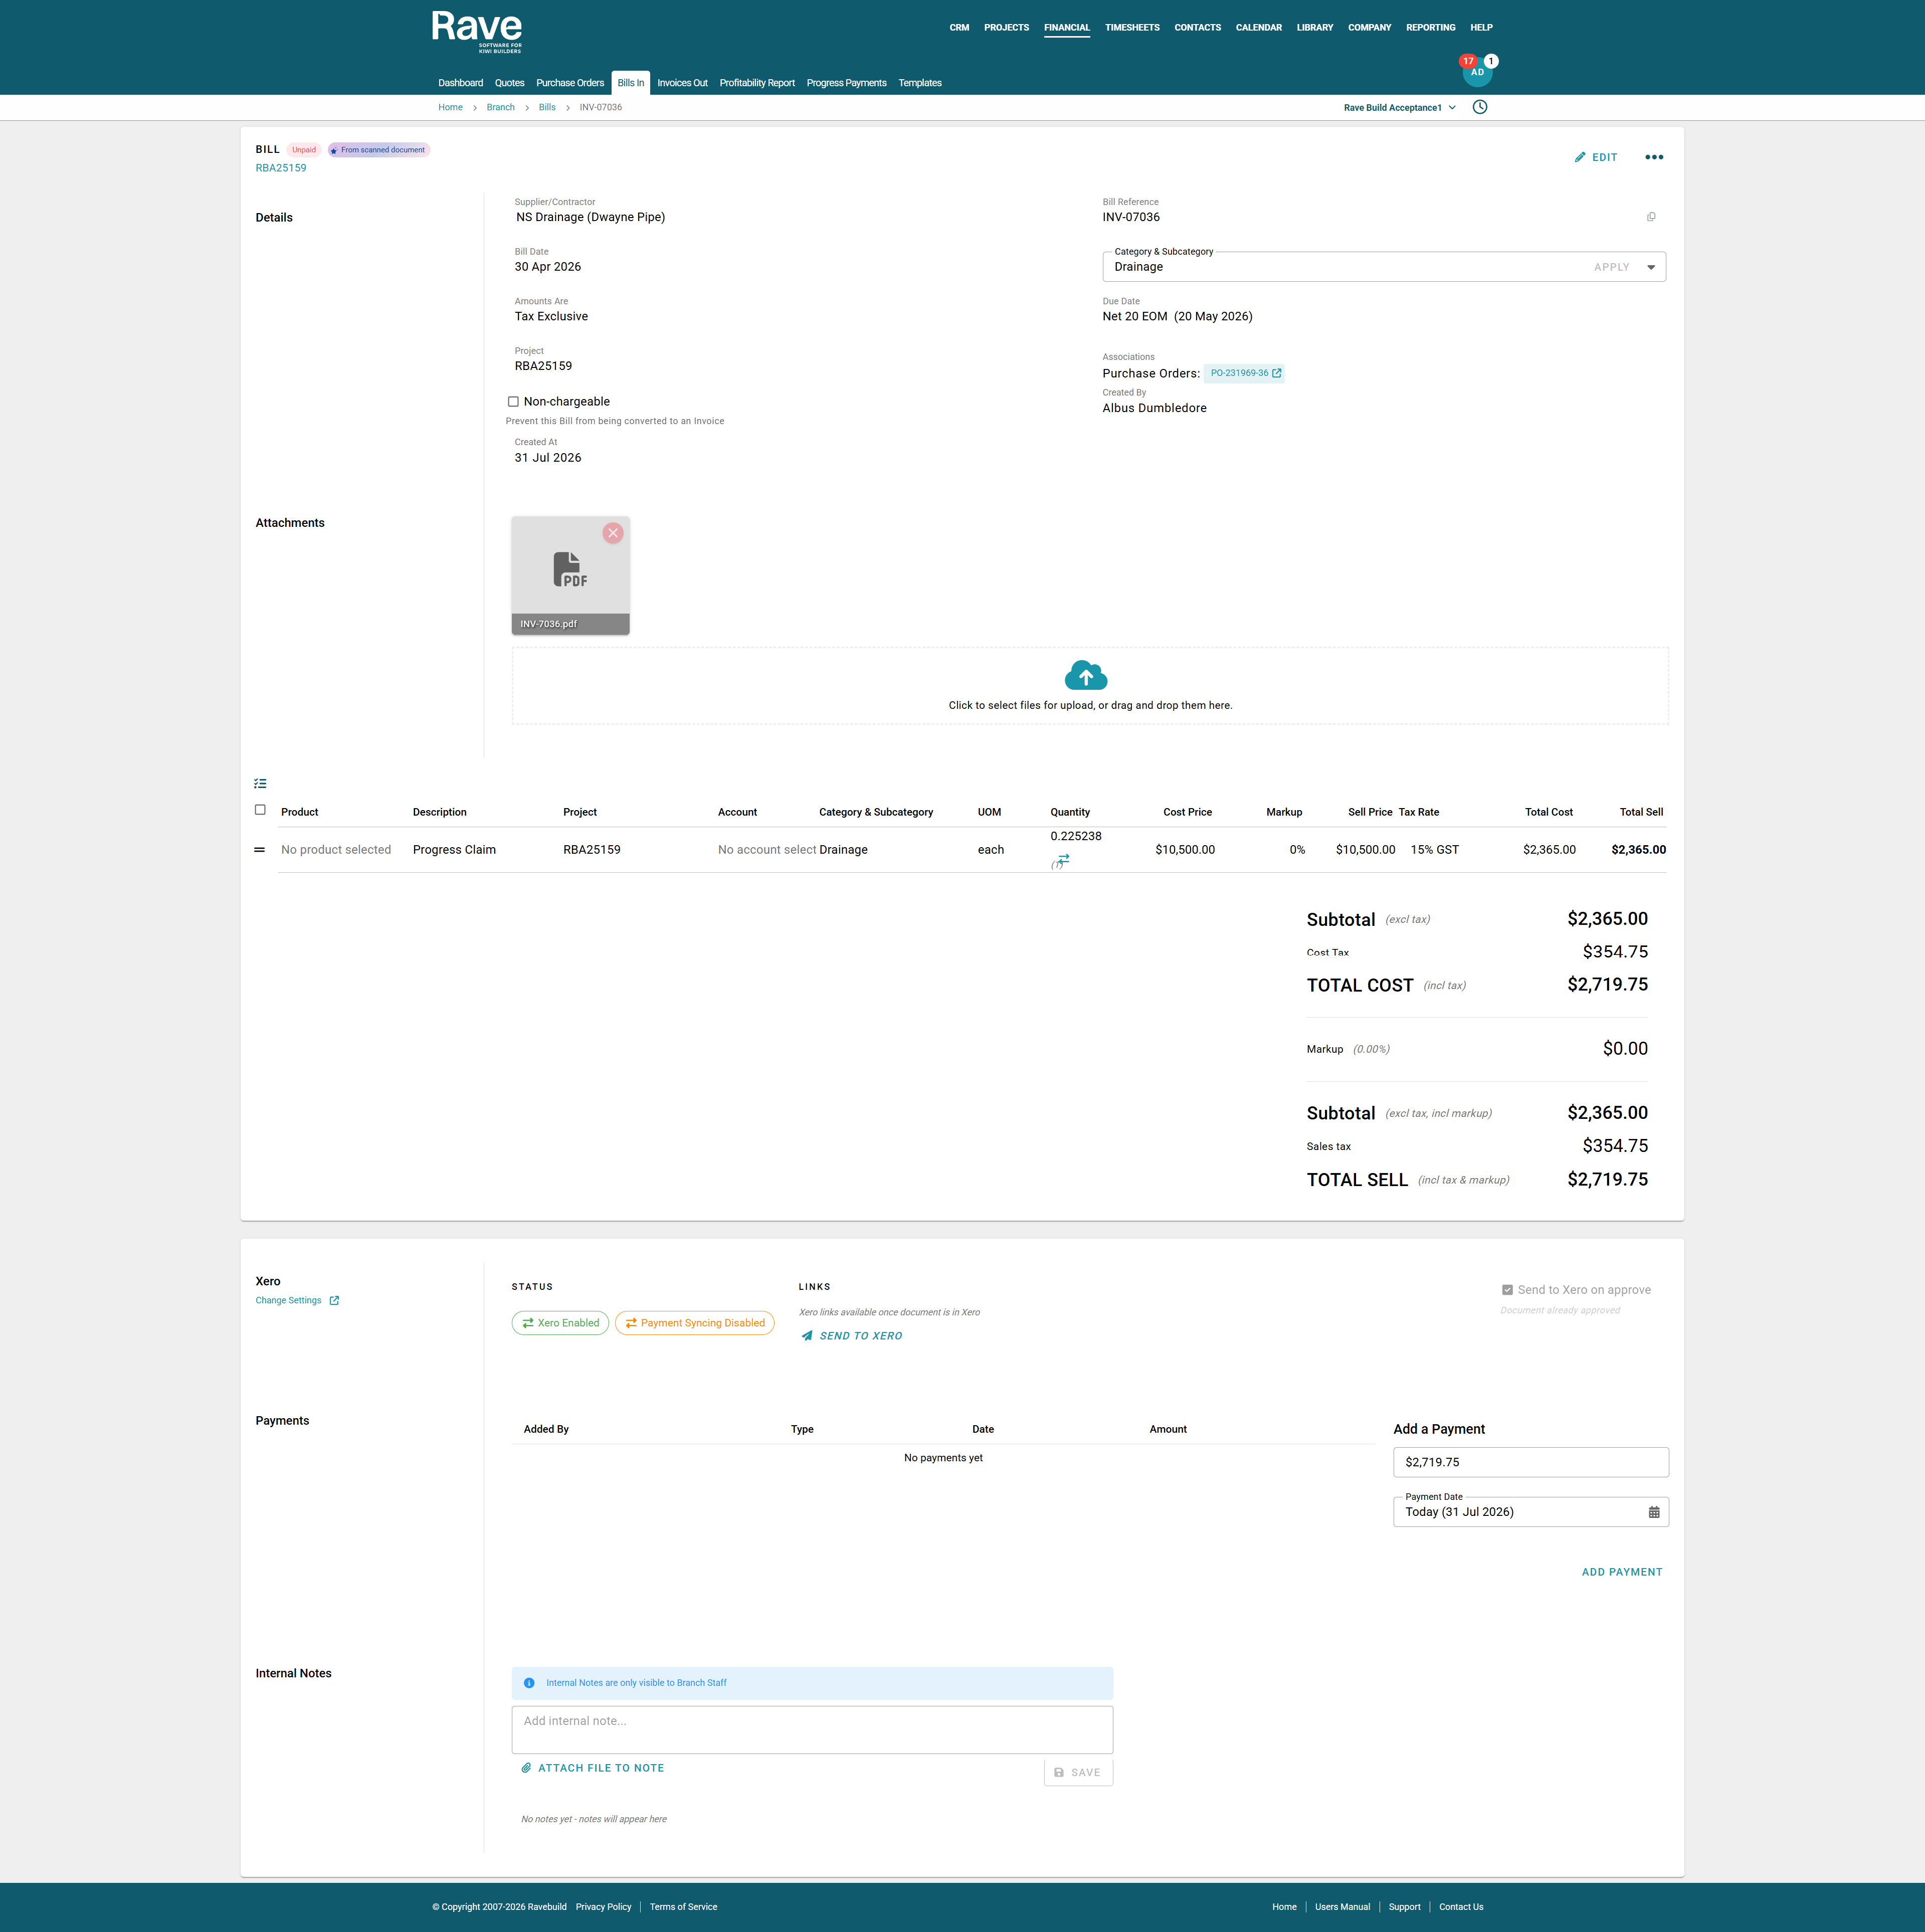This screenshot has height=1932, width=1925.
Task: Open the Progress Payments tab
Action: click(846, 83)
